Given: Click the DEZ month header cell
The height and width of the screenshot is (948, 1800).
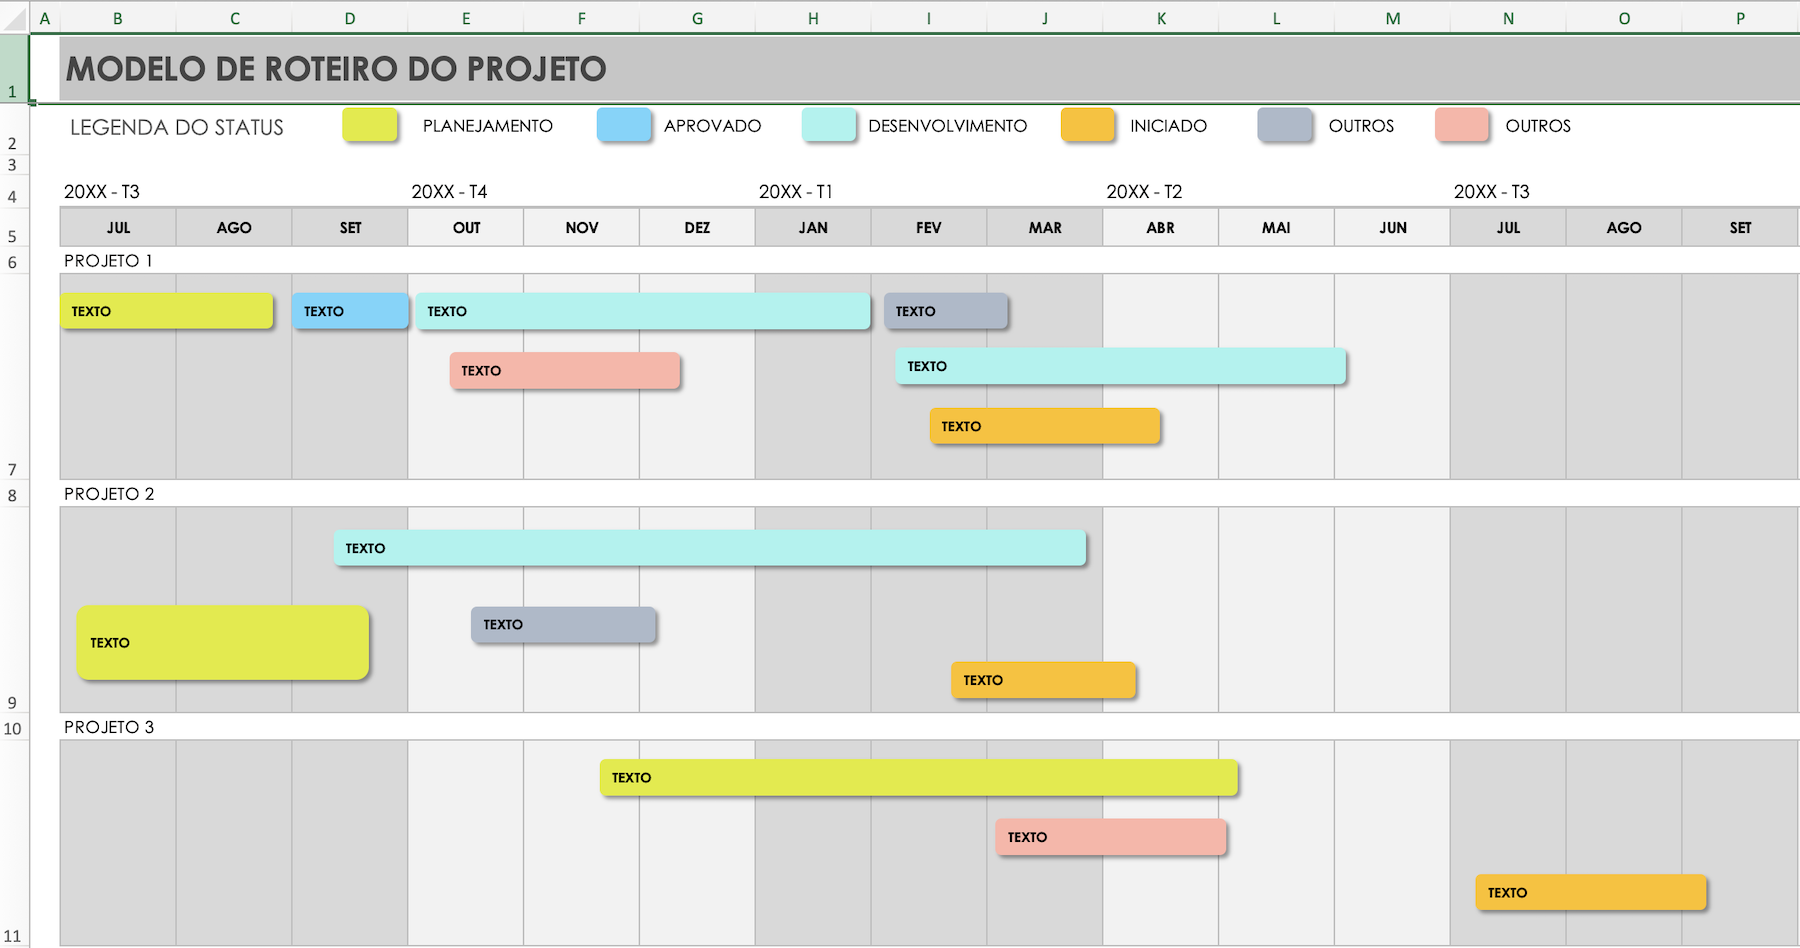Looking at the screenshot, I should point(698,227).
